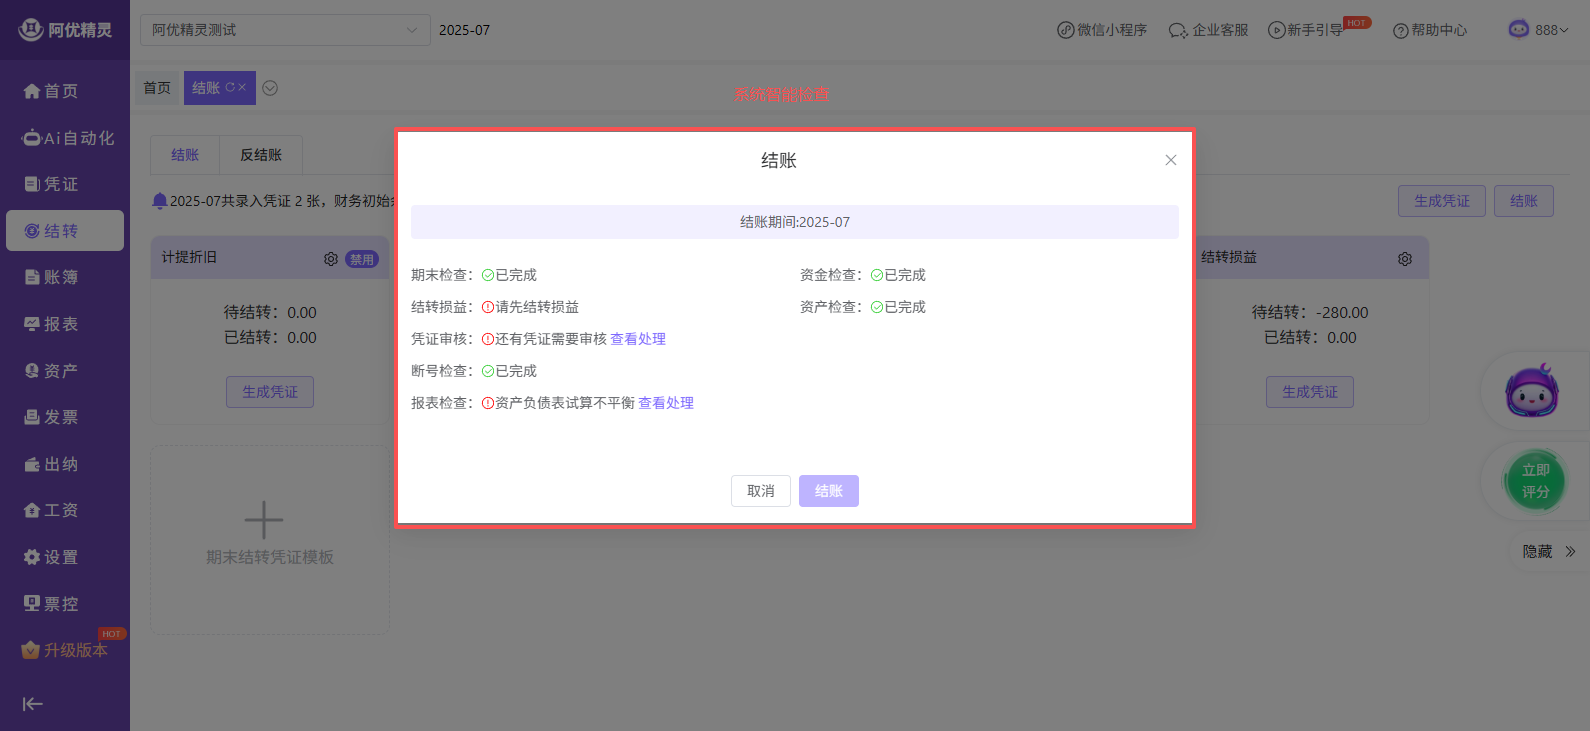Switch to the 反结账 tab

[x=261, y=155]
